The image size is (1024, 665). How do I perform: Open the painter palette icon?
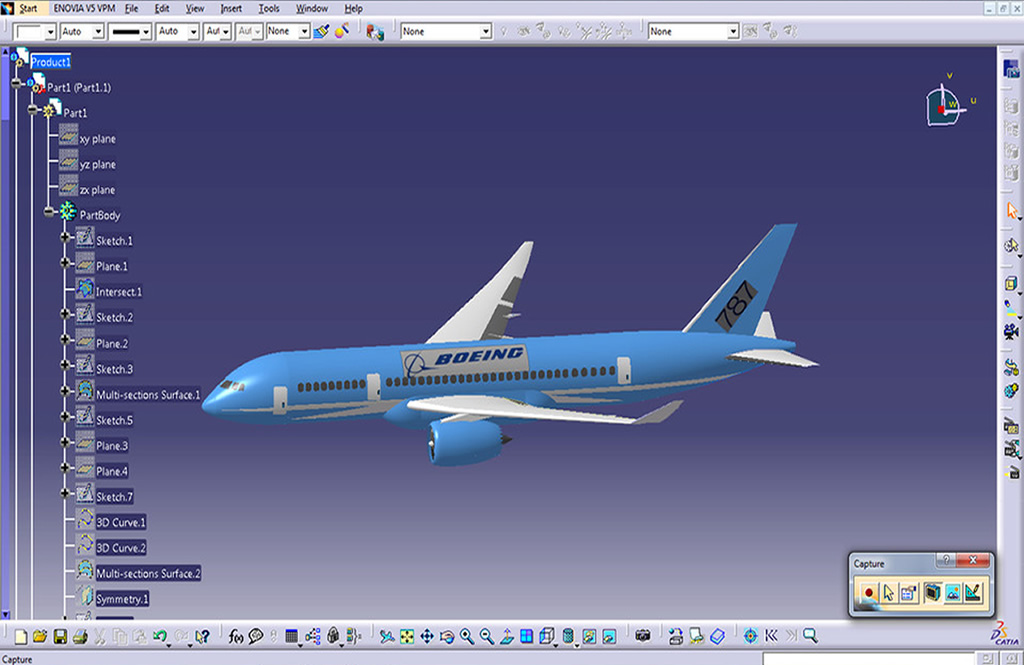pos(342,31)
